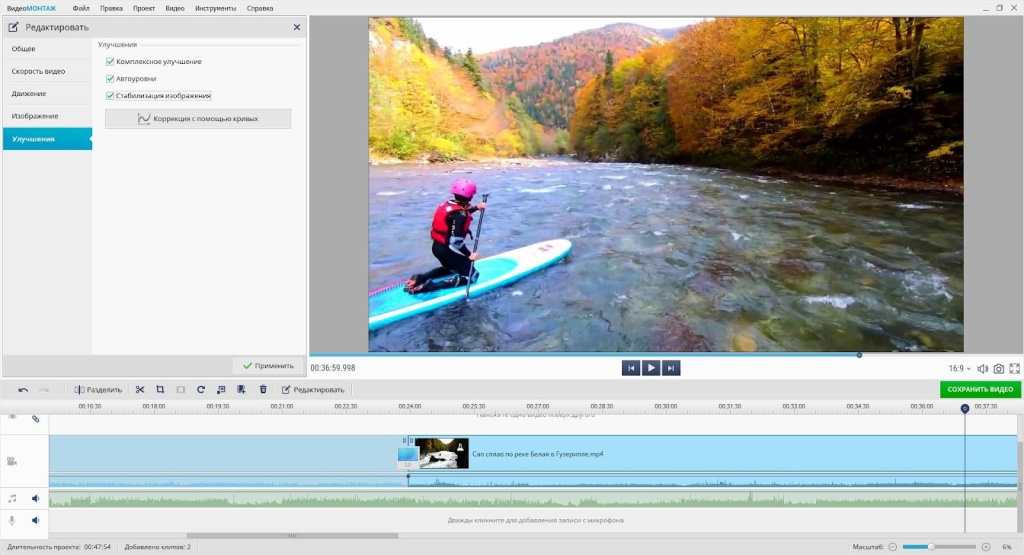
Task: Mute the music track speaker
Action: [x=35, y=498]
